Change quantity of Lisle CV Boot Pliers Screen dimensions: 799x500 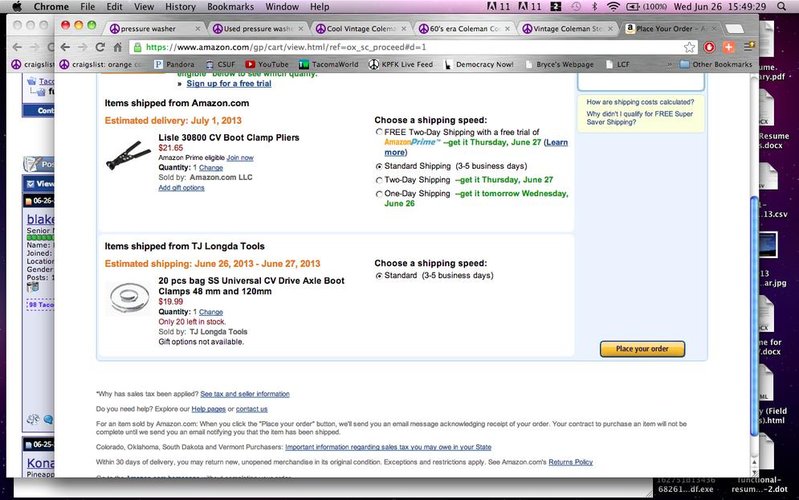coord(211,168)
